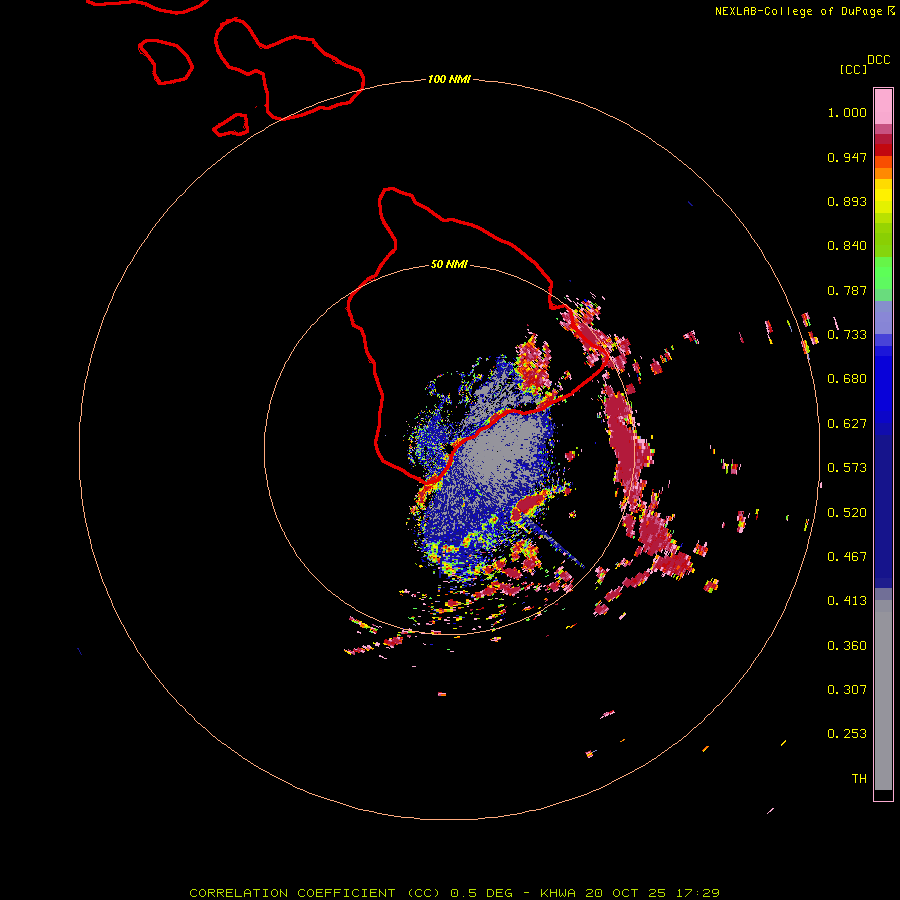Click the 0.360 value on the color scale
Viewport: 900px width, 900px height.
click(847, 646)
